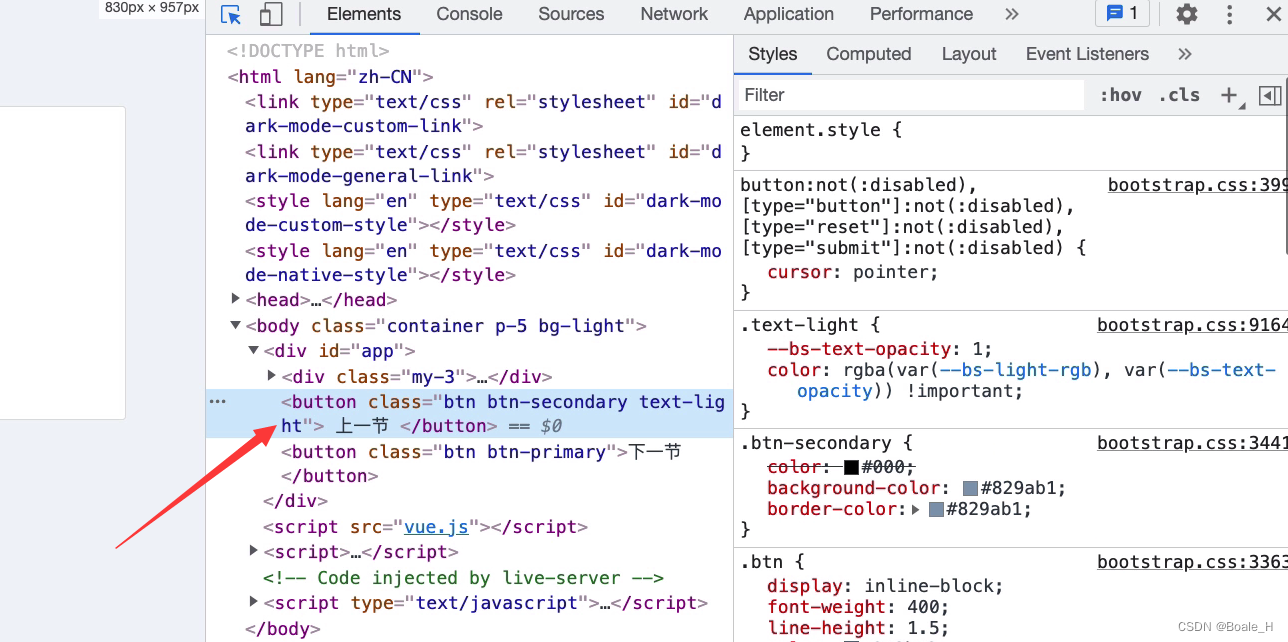Select the live-server injected comment line

(x=463, y=578)
